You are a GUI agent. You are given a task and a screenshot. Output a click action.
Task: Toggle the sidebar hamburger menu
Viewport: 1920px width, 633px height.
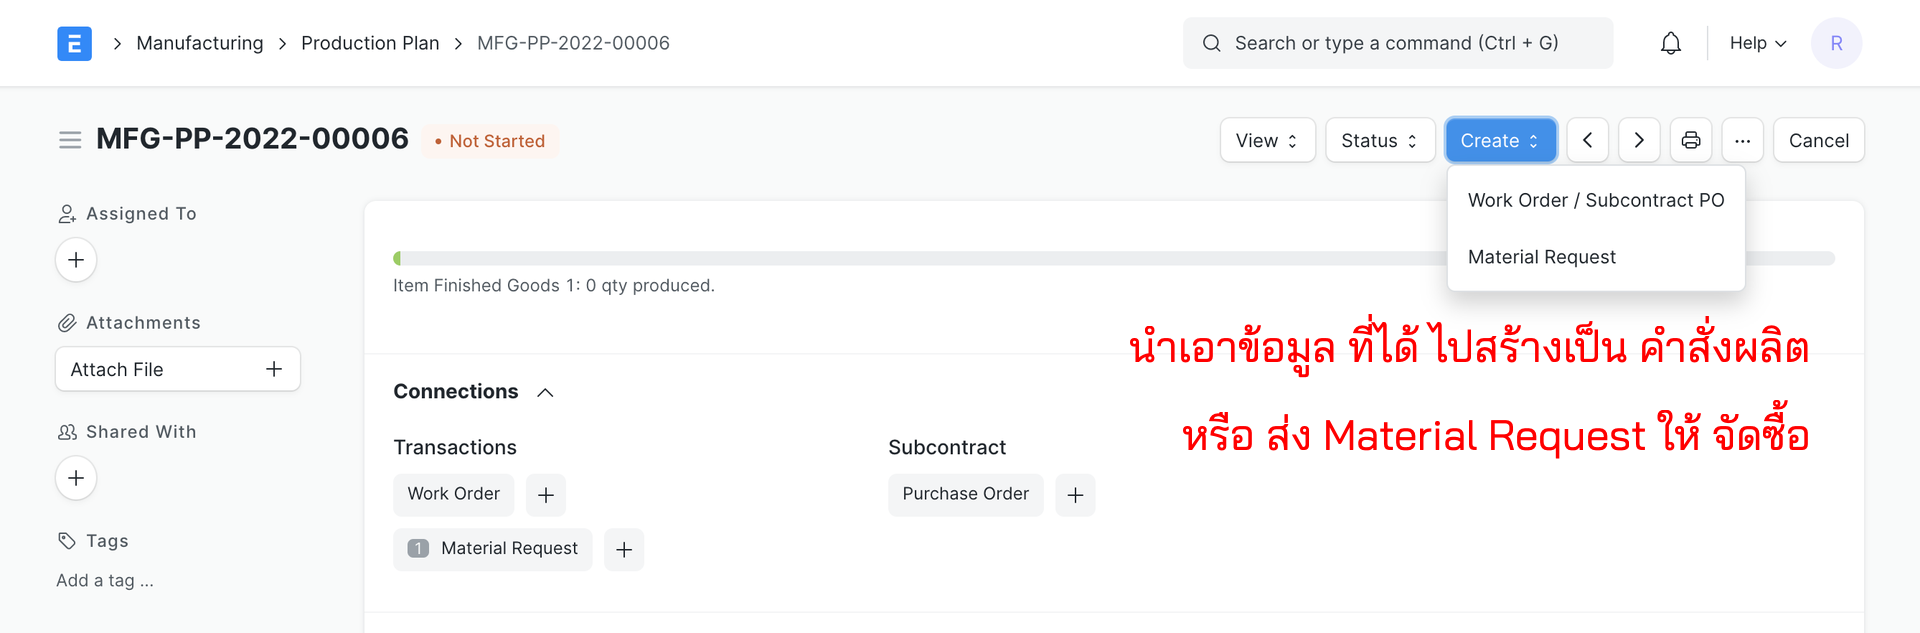point(70,140)
